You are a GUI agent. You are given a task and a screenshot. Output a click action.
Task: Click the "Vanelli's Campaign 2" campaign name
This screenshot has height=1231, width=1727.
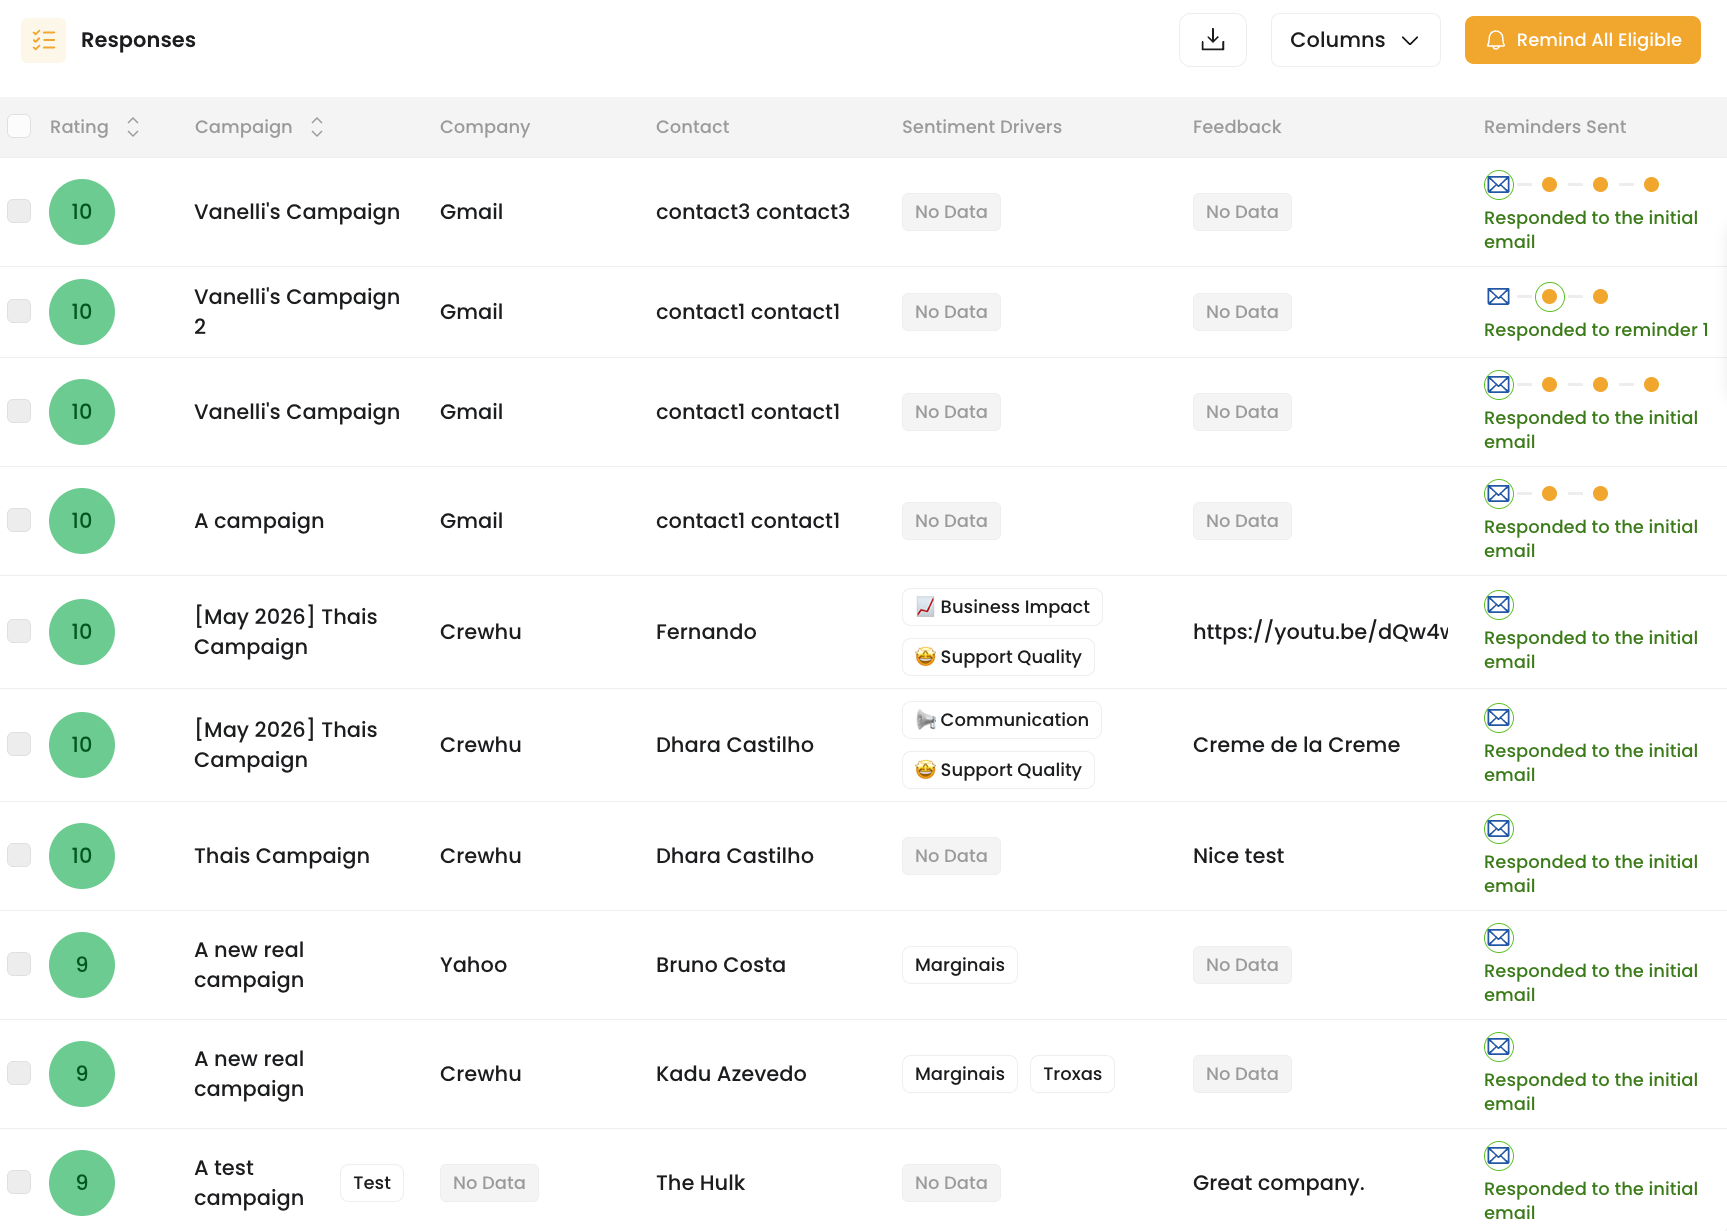click(x=297, y=312)
